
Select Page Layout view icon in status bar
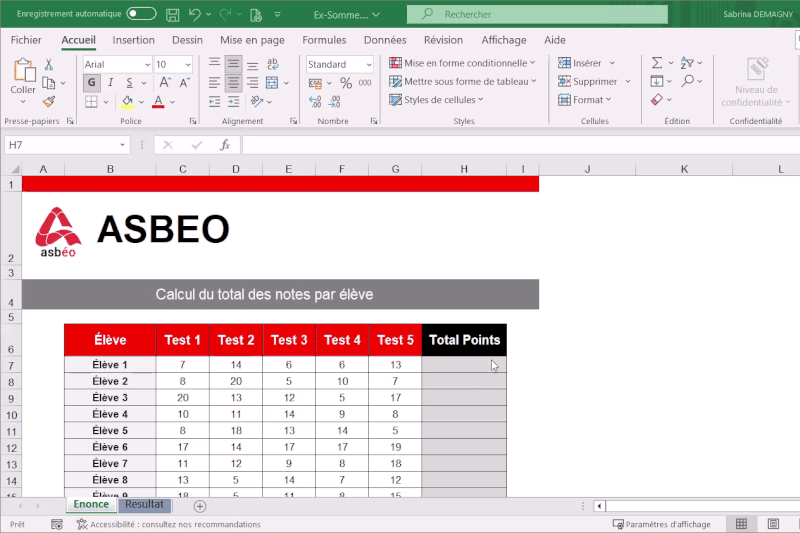coord(773,524)
